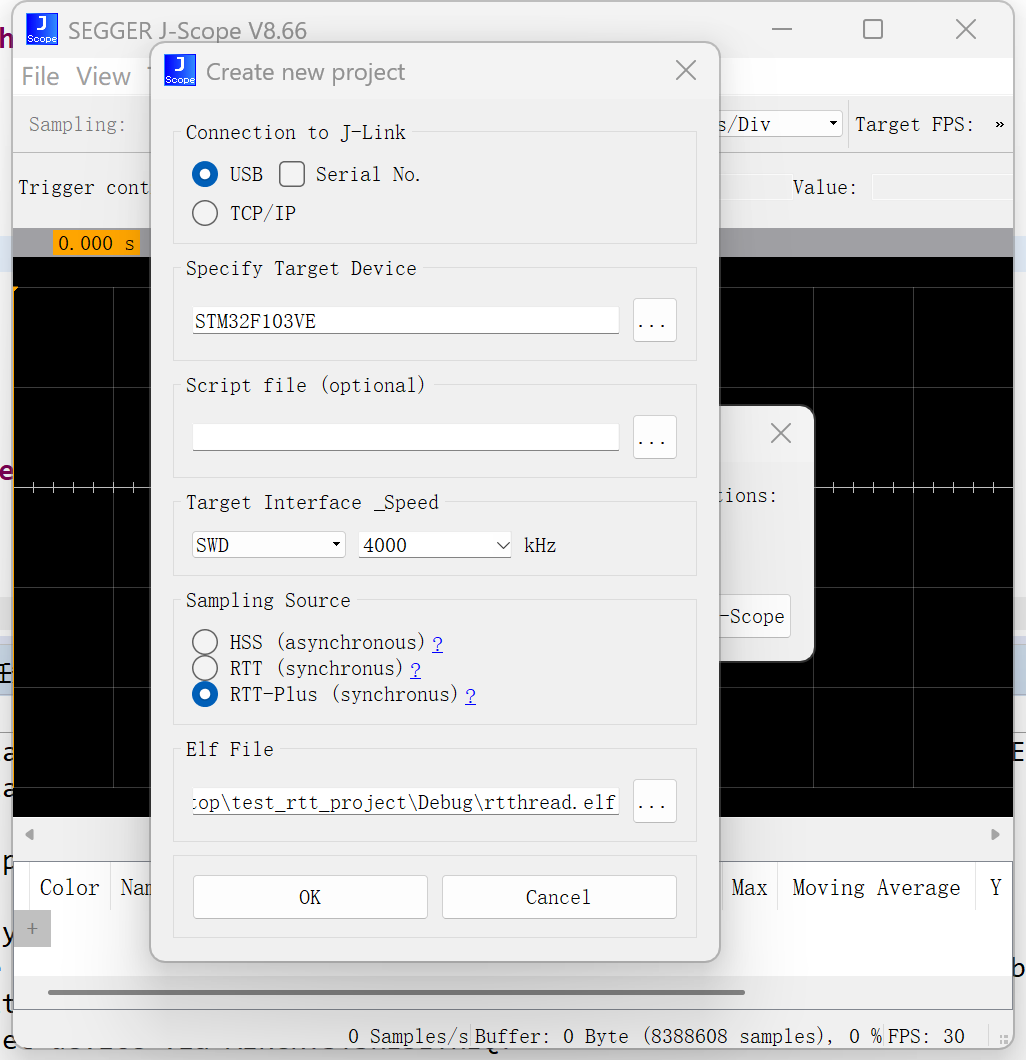The image size is (1026, 1060).
Task: Open the File menu
Action: click(x=41, y=76)
